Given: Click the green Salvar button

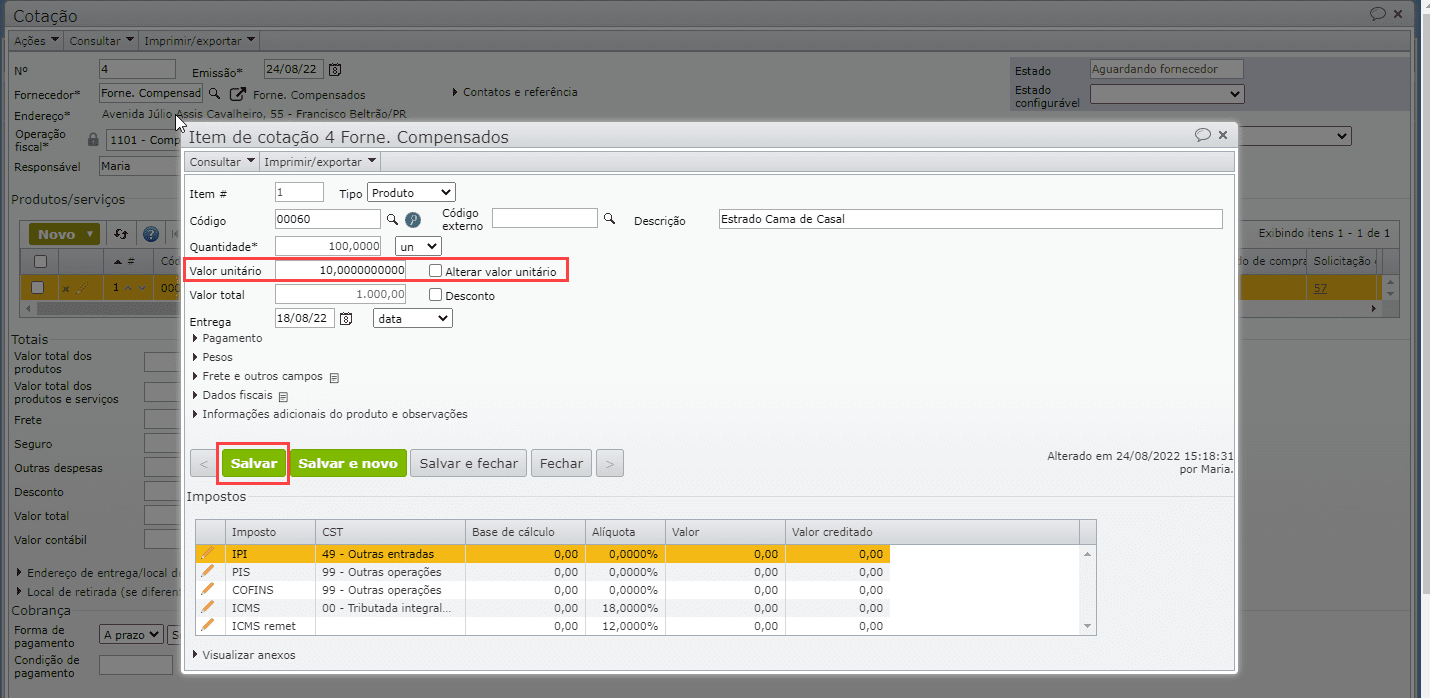Looking at the screenshot, I should pos(254,463).
